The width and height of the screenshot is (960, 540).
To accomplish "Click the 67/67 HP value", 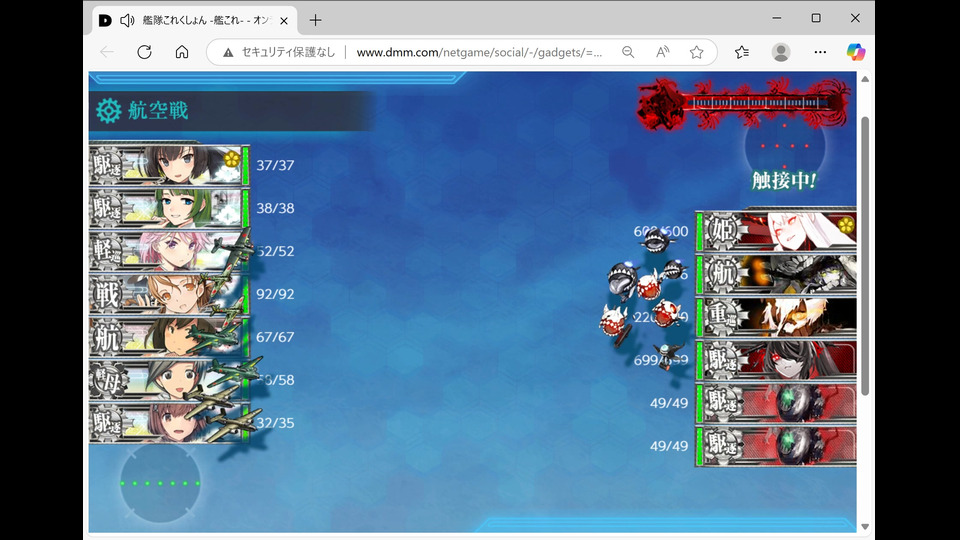I will coord(275,337).
